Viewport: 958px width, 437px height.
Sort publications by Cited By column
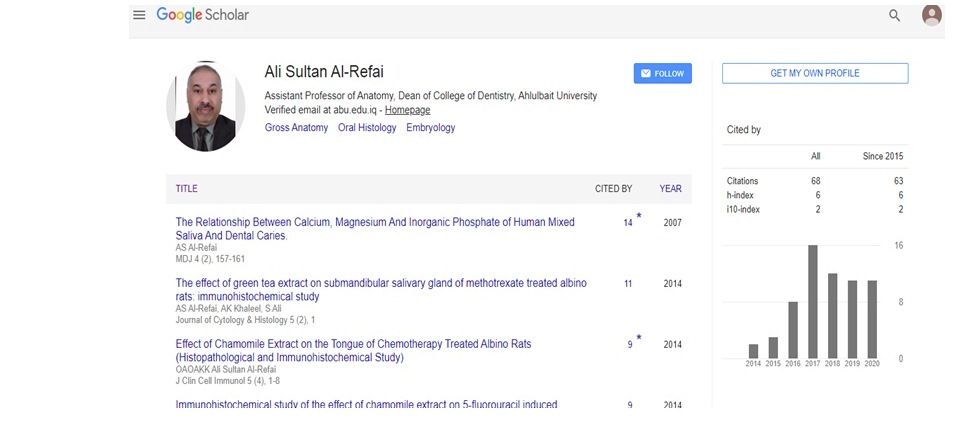point(613,188)
